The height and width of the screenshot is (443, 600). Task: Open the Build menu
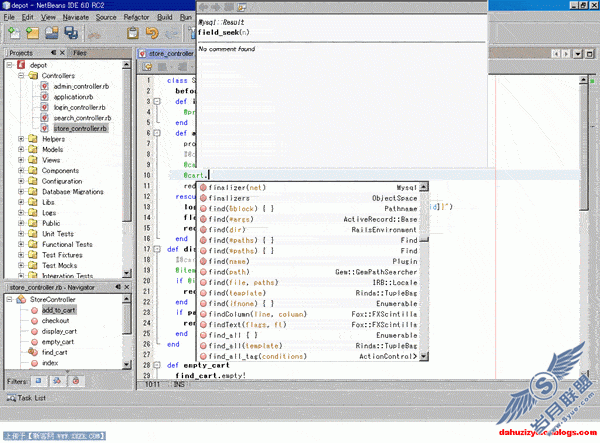(x=165, y=17)
